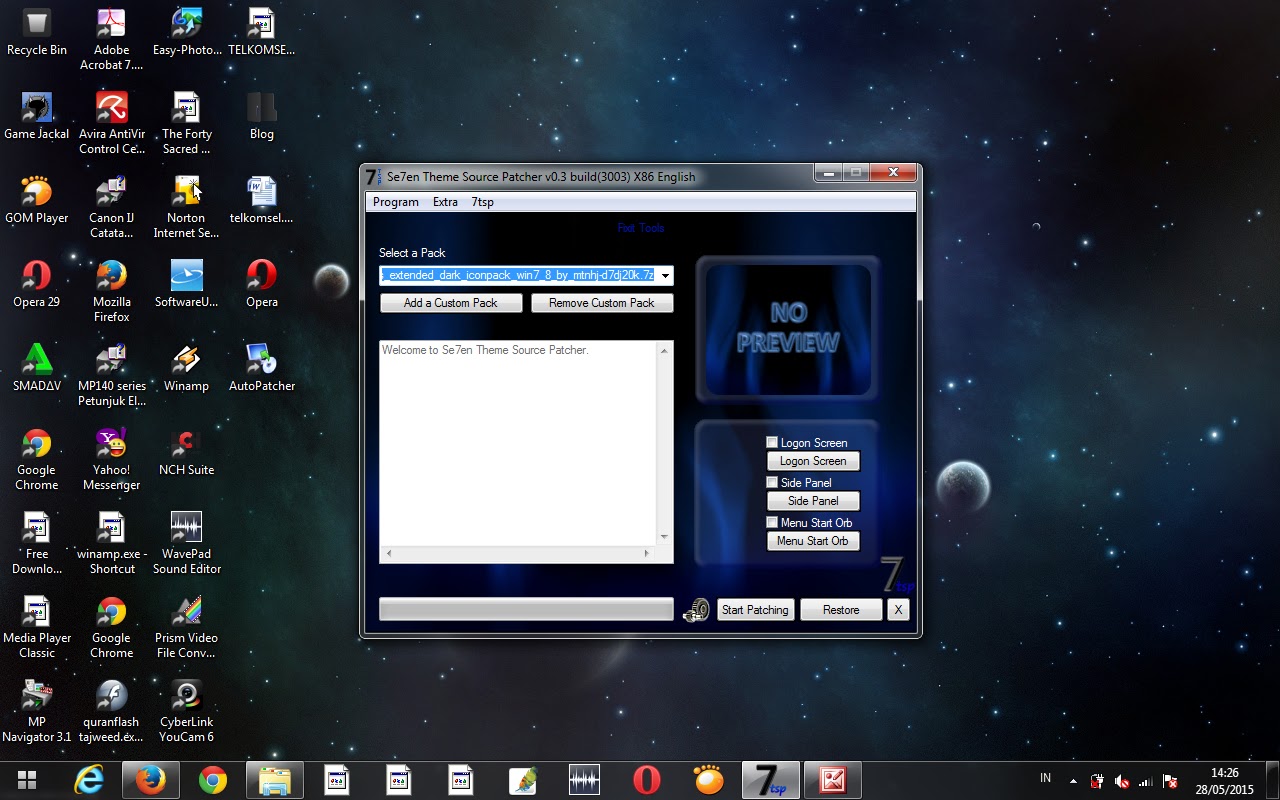The image size is (1280, 800).
Task: Click the Start Patching button
Action: click(x=755, y=610)
